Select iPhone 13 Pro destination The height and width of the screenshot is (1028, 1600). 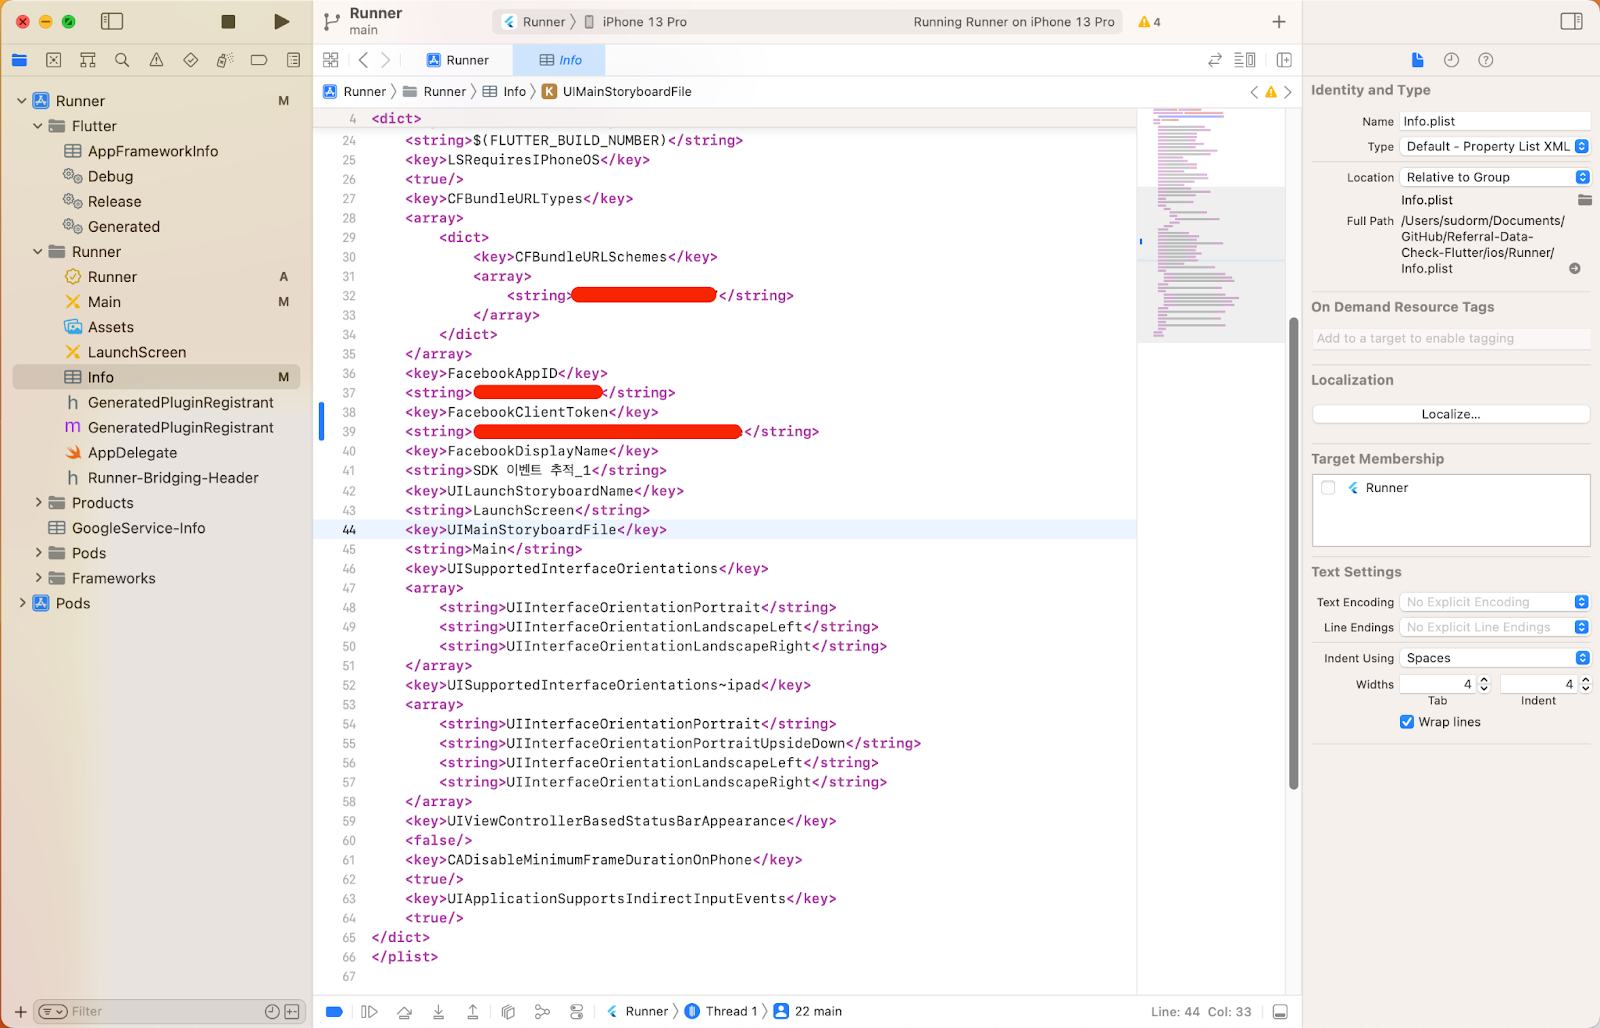[x=635, y=22]
